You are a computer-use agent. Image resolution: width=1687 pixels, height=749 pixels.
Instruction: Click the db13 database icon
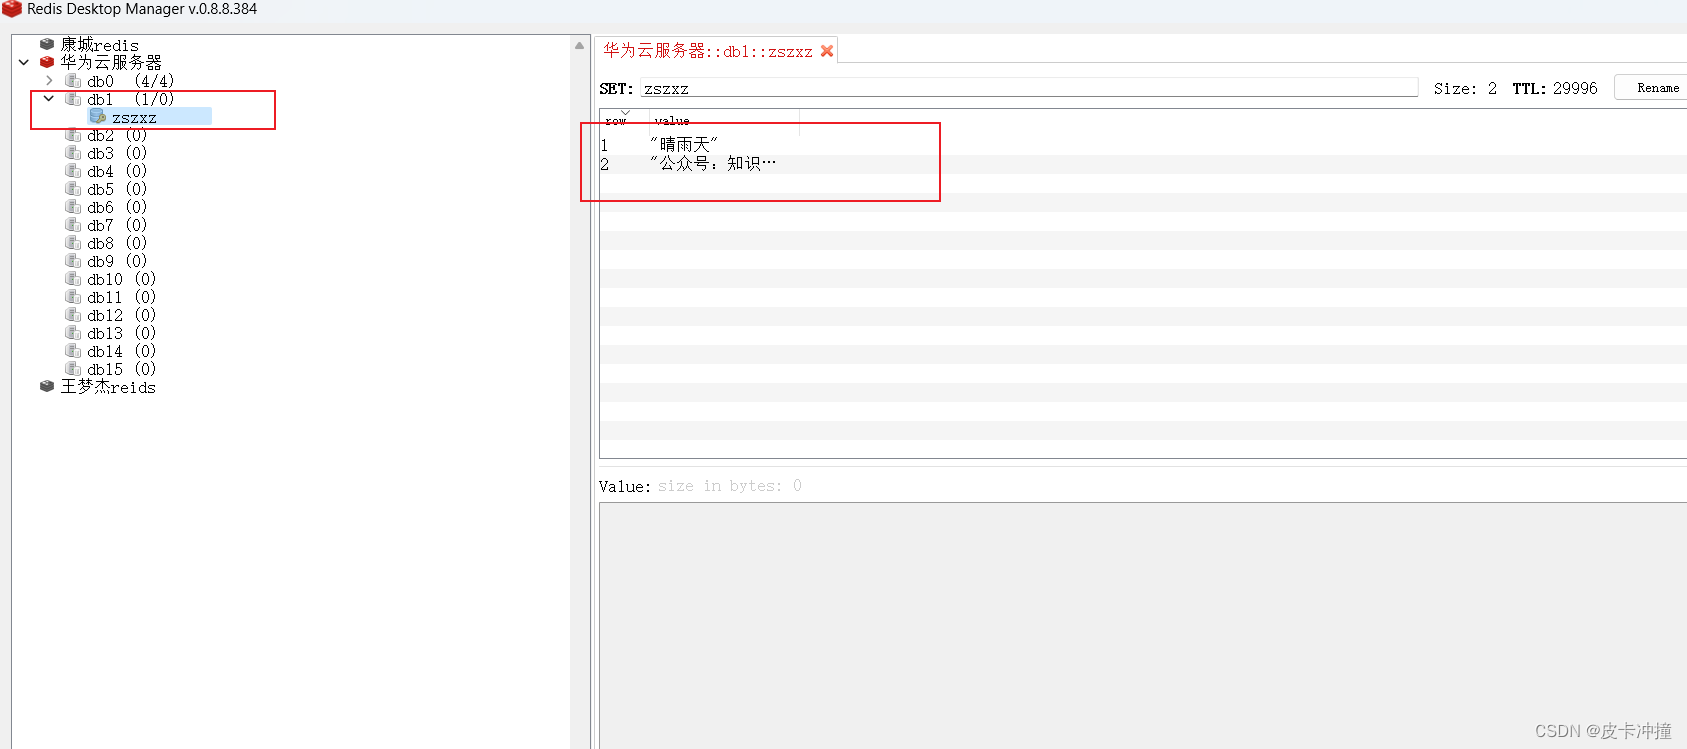tap(73, 332)
